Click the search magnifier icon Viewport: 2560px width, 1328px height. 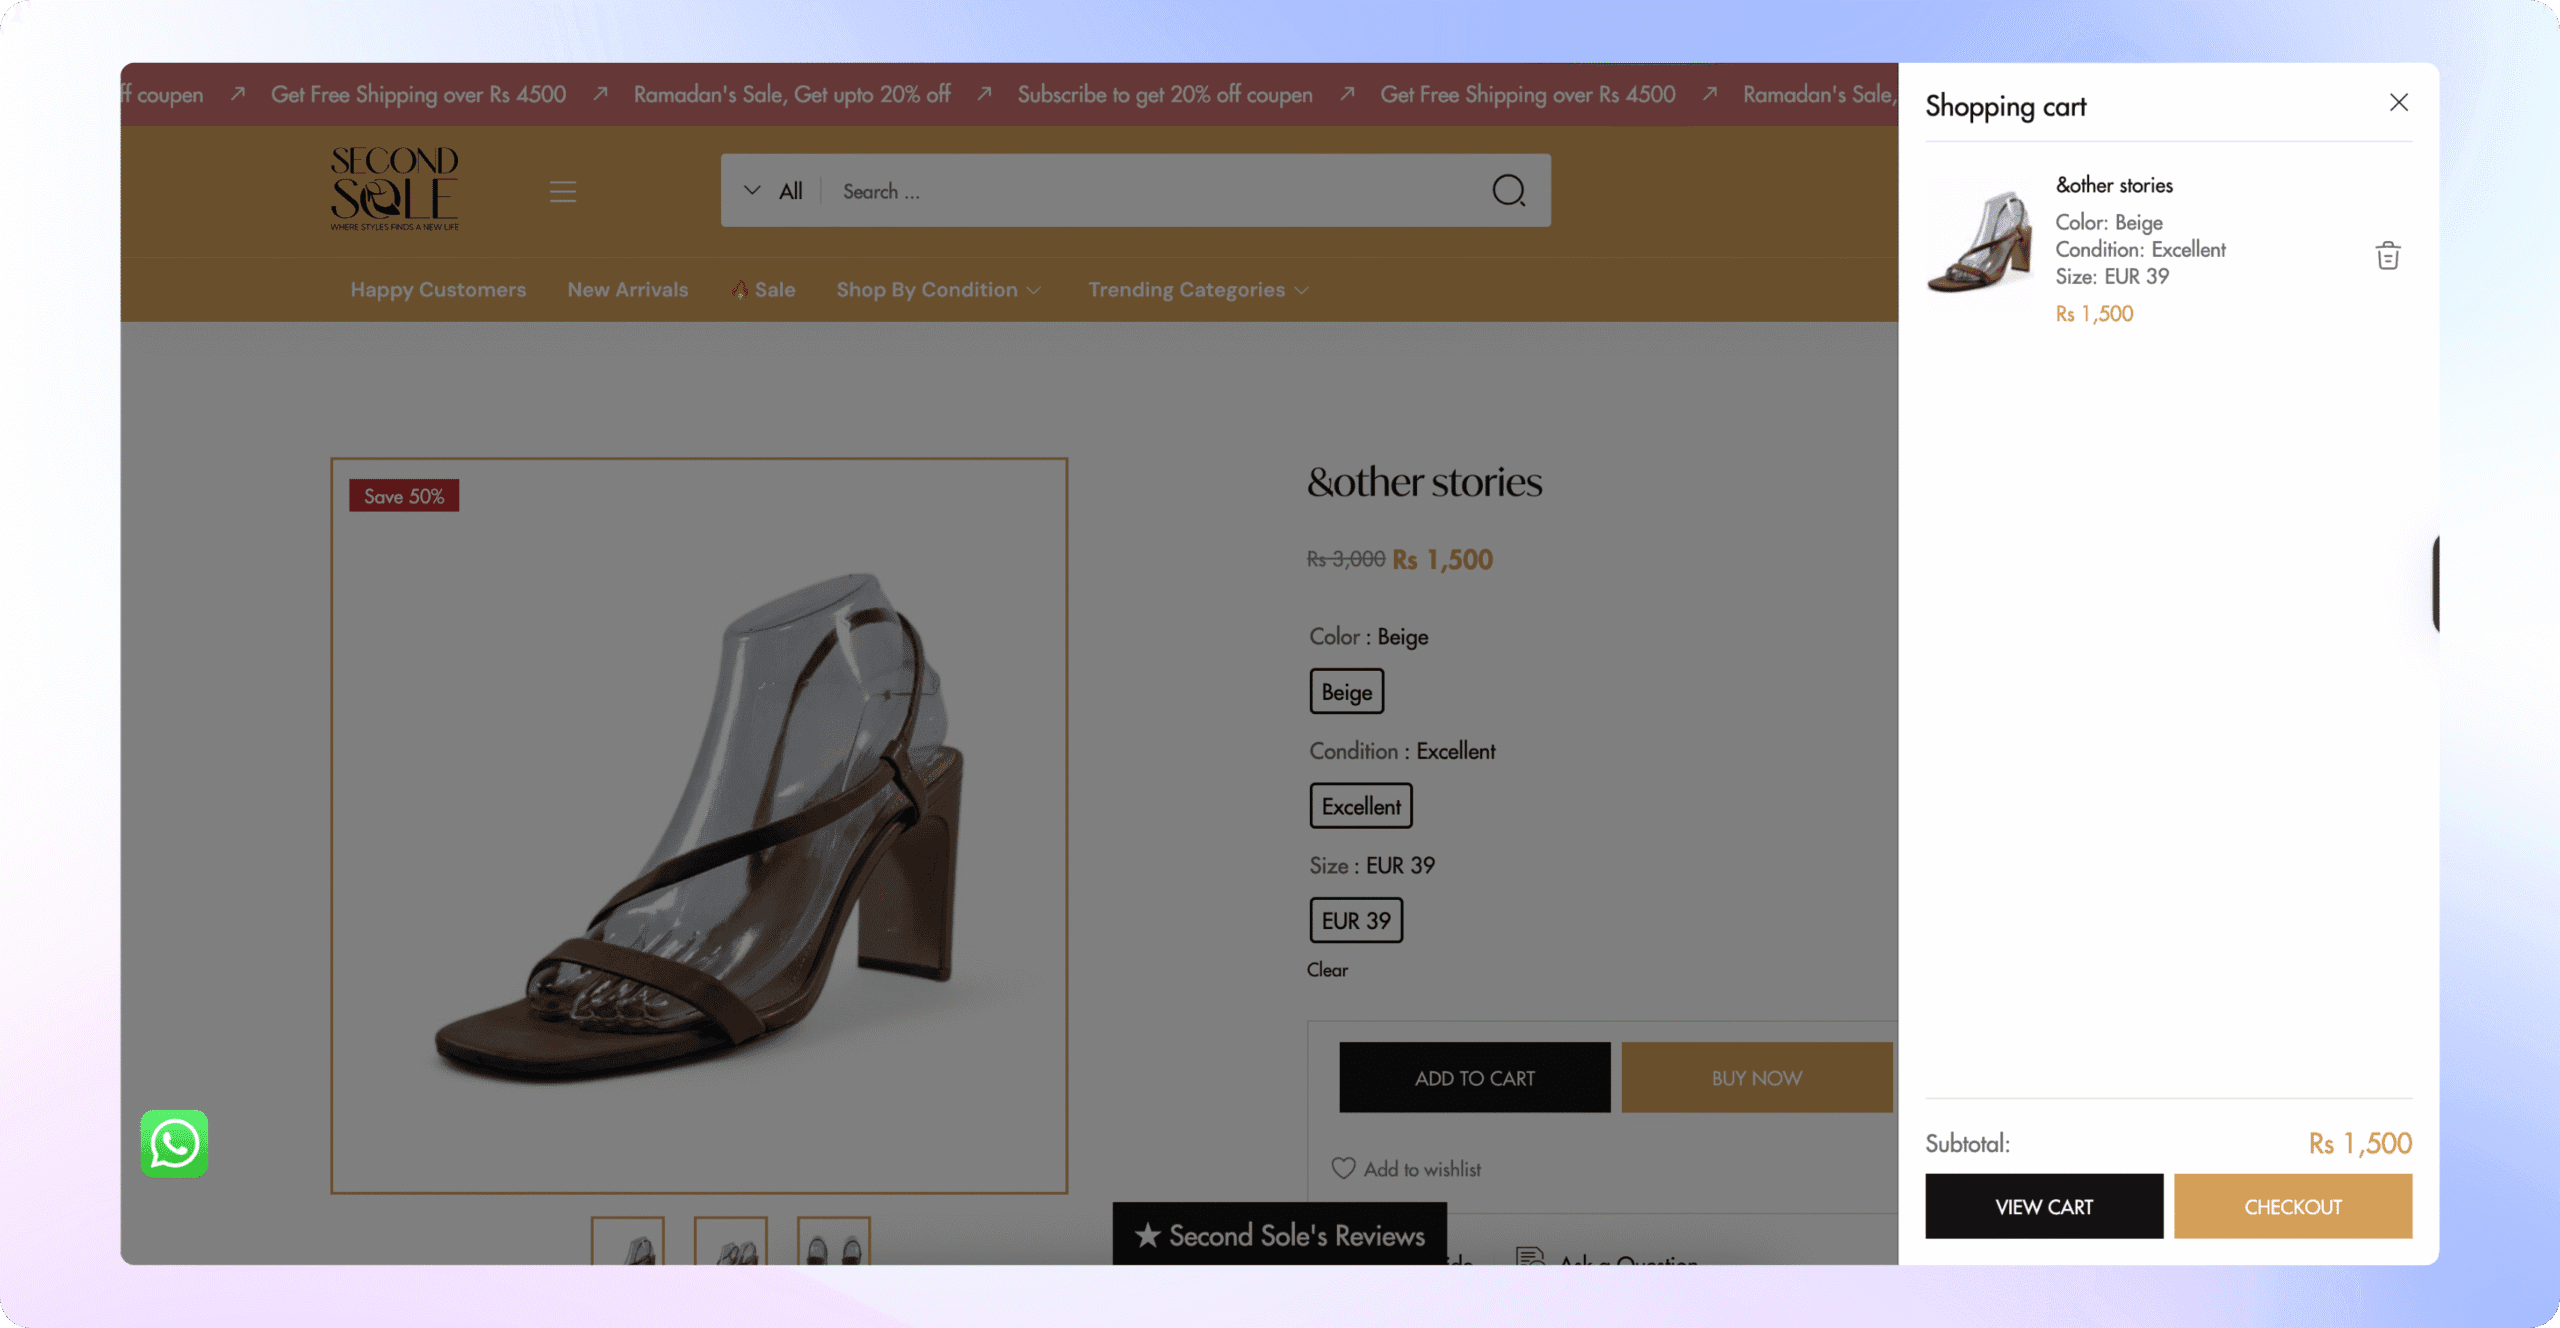click(1508, 190)
